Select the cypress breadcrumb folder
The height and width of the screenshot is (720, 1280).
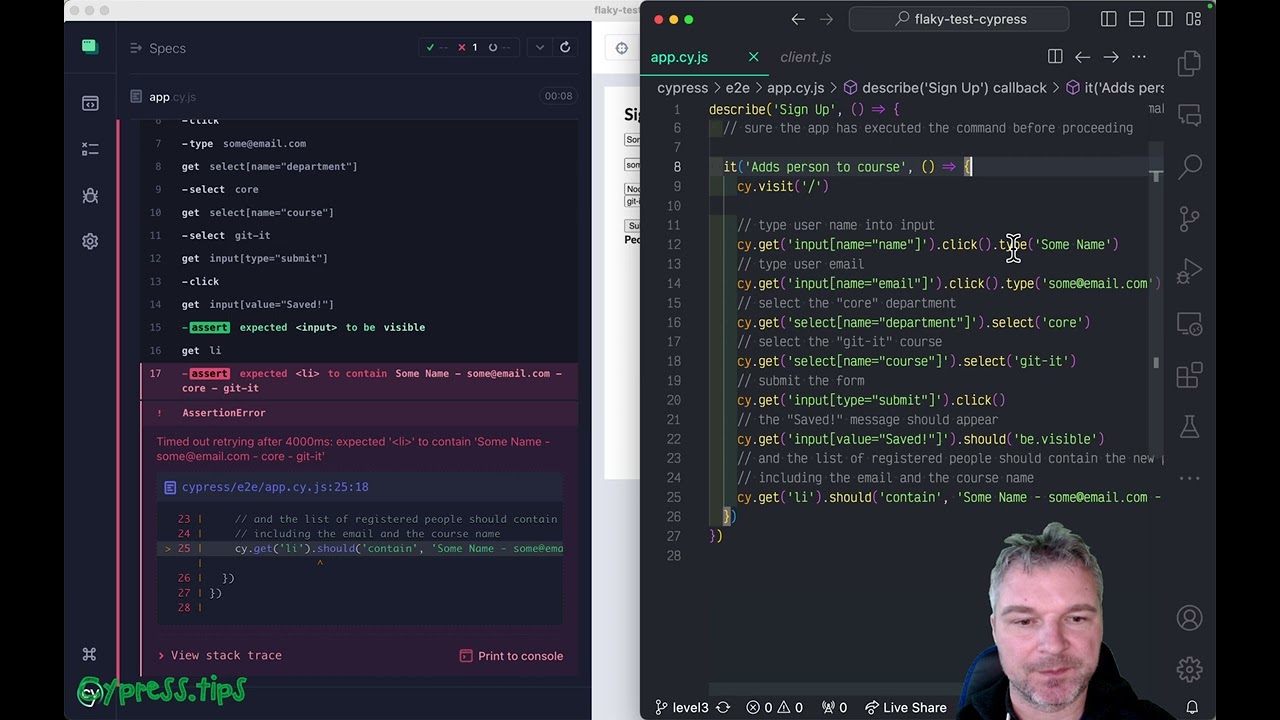tap(682, 88)
